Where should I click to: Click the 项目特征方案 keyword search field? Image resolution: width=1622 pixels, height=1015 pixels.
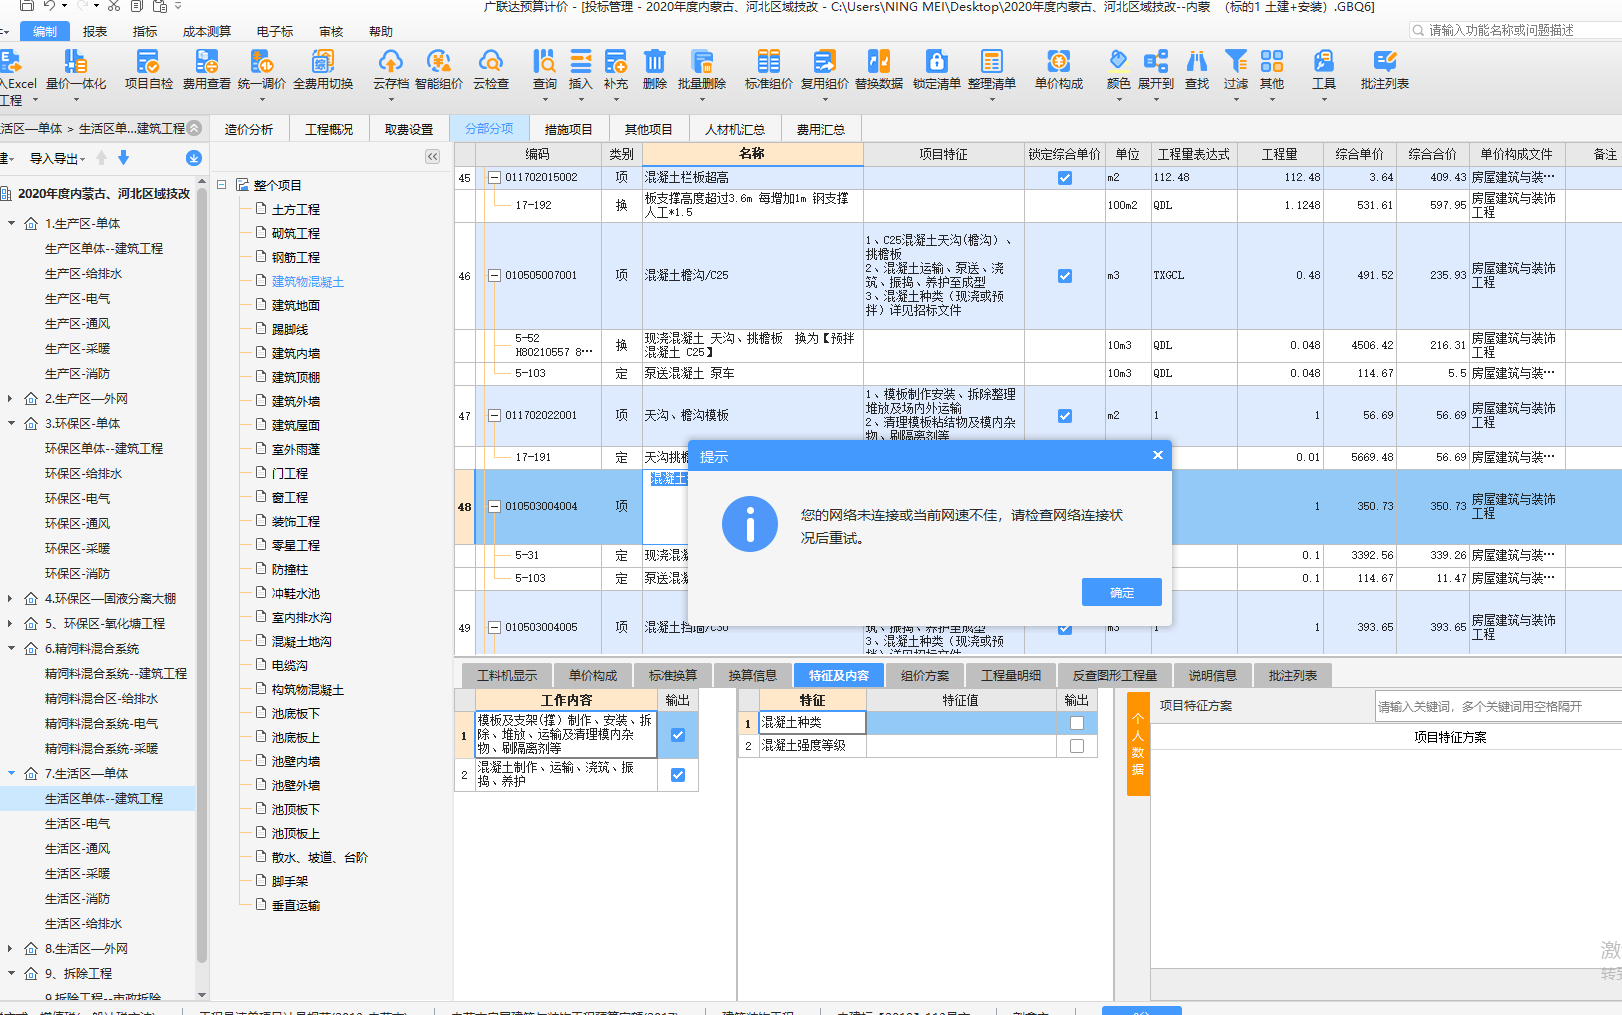coord(1498,707)
